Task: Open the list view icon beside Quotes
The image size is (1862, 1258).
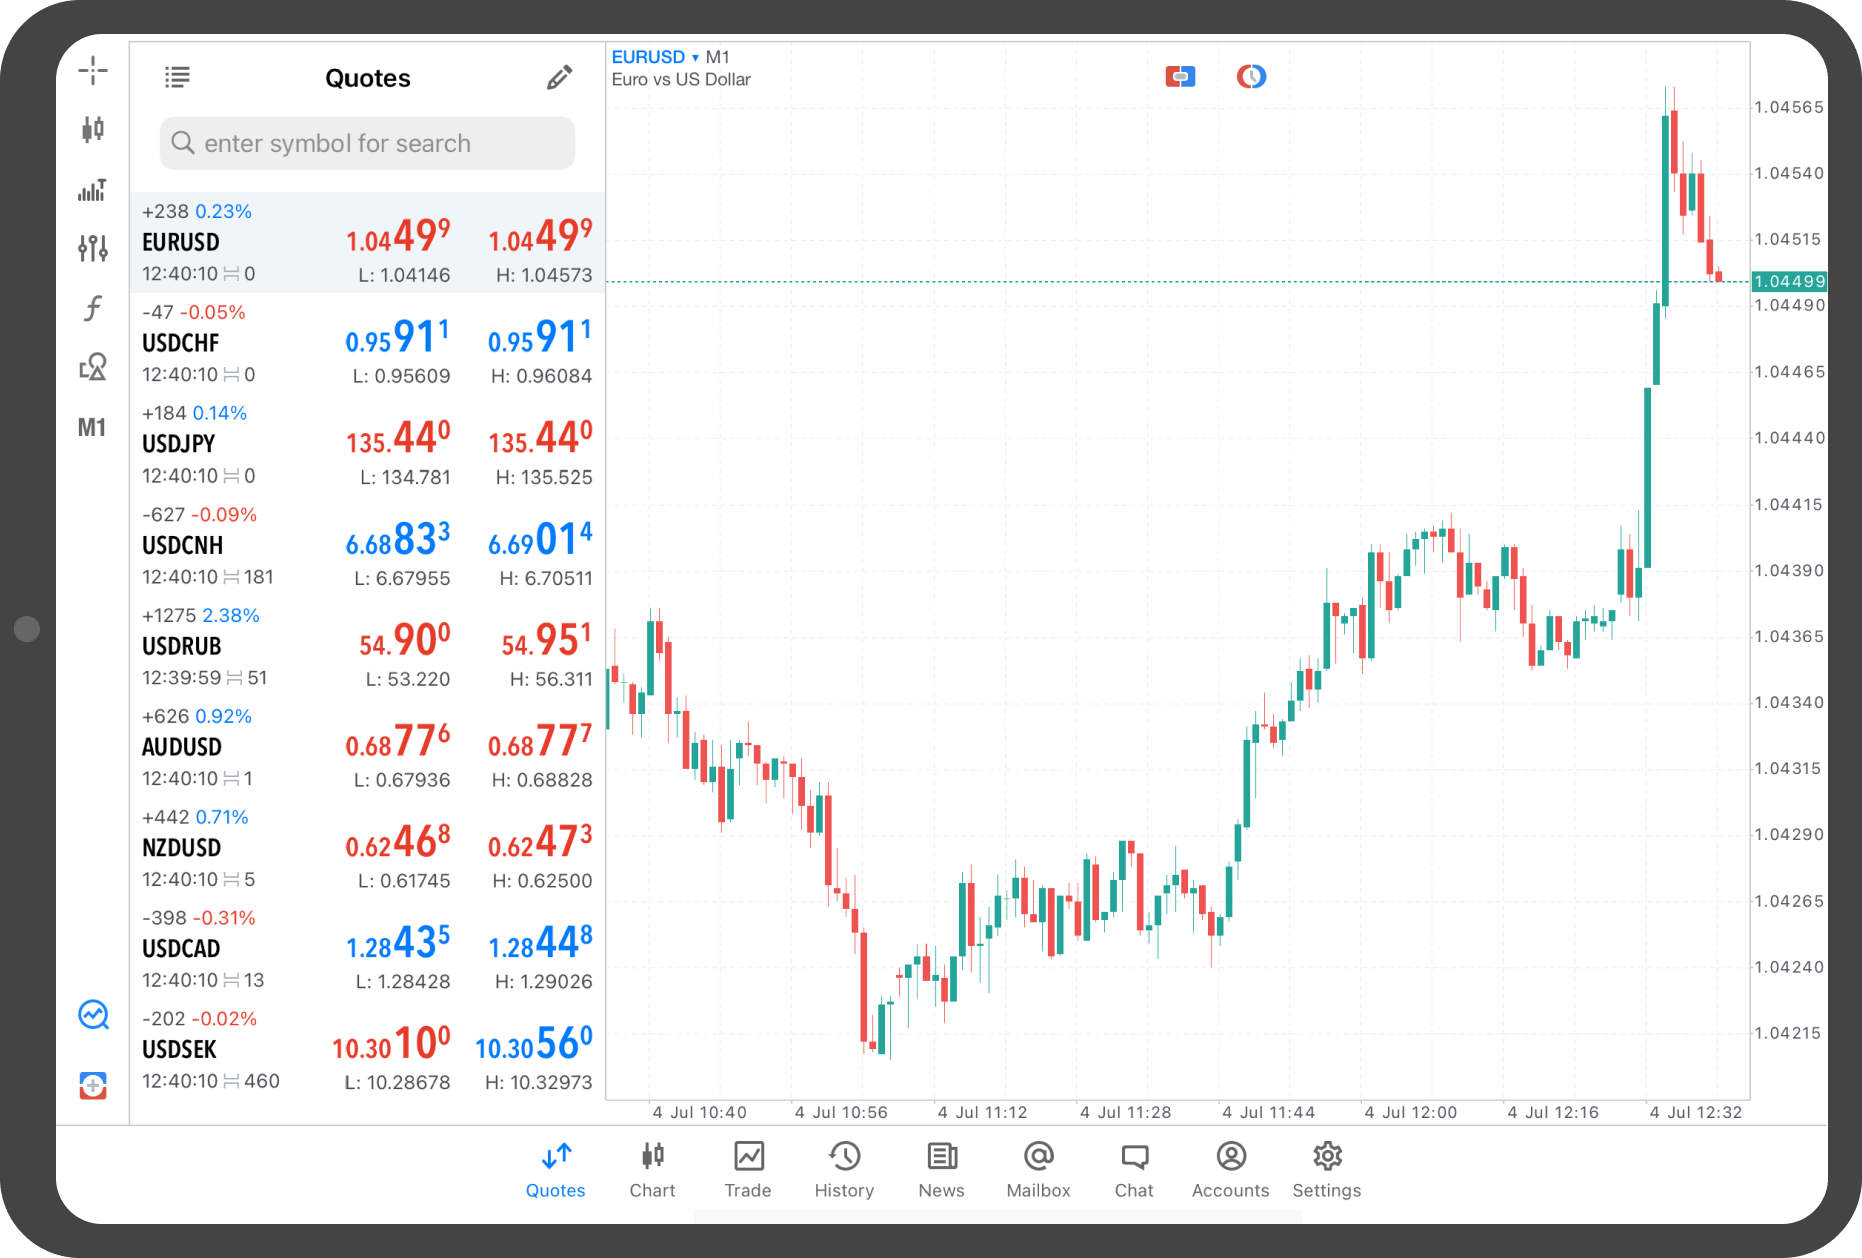Action: [177, 77]
